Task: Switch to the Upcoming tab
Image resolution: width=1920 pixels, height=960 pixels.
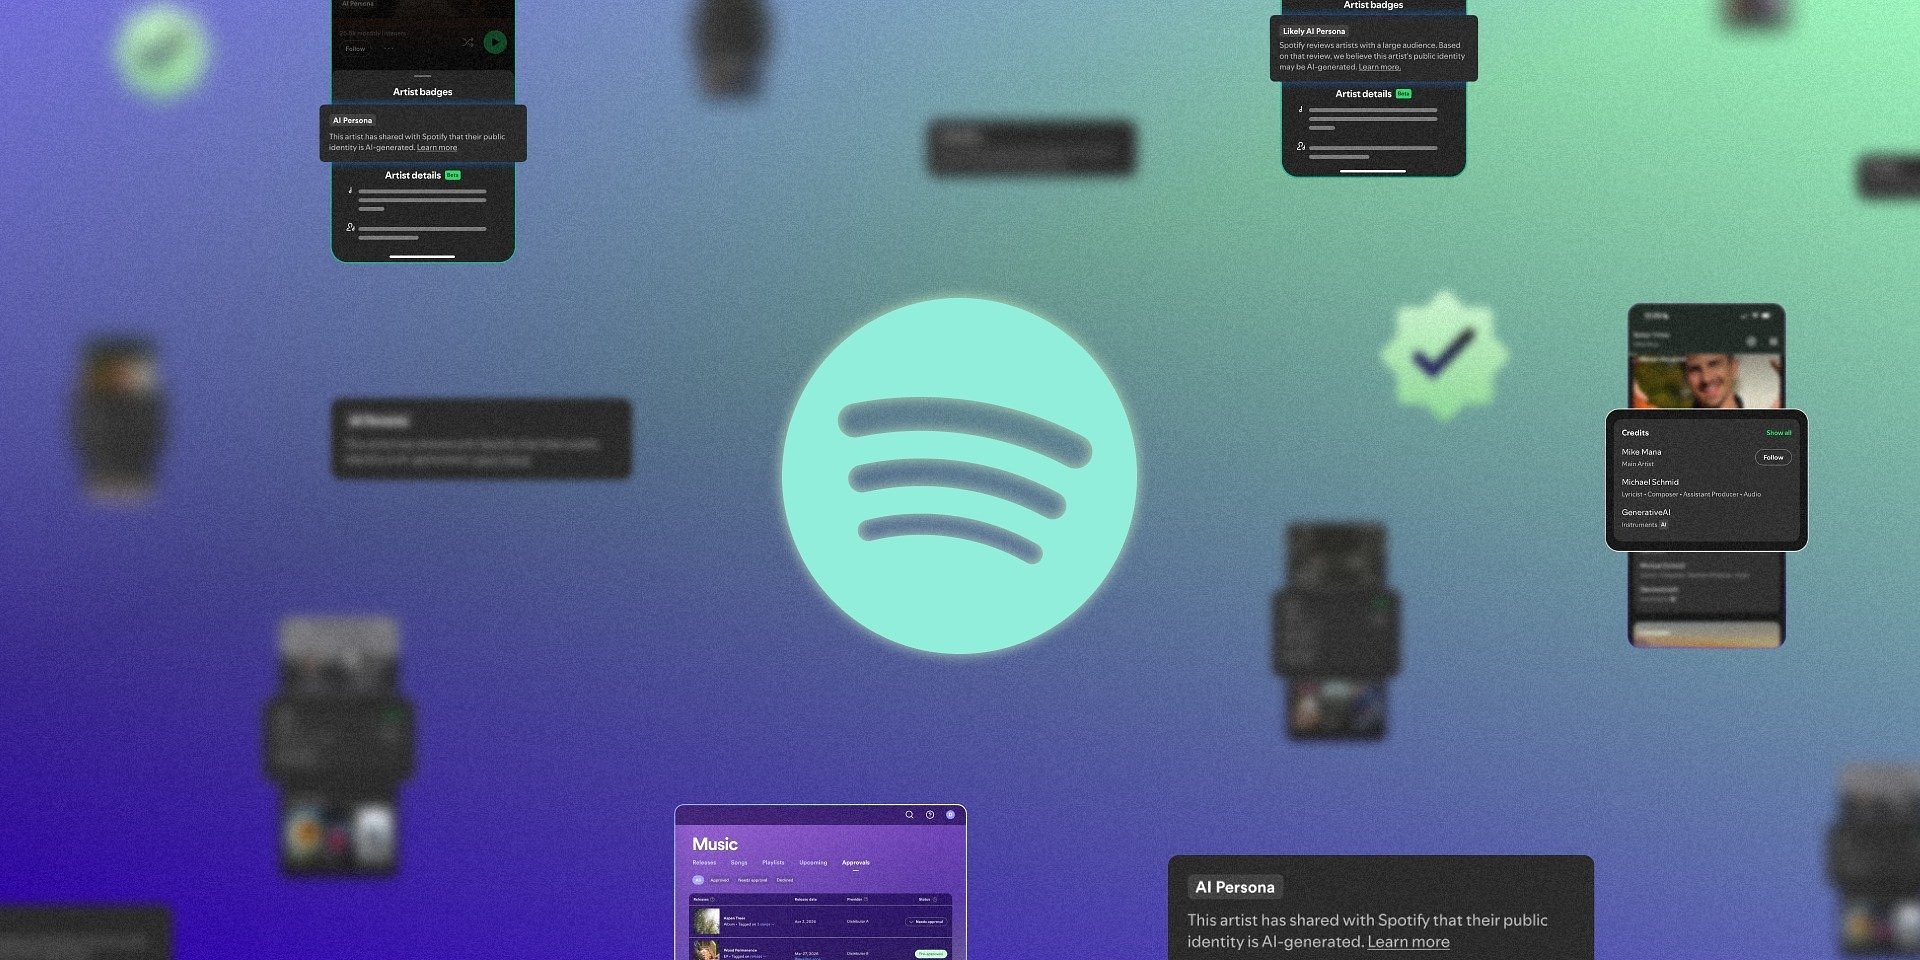Action: click(x=813, y=863)
